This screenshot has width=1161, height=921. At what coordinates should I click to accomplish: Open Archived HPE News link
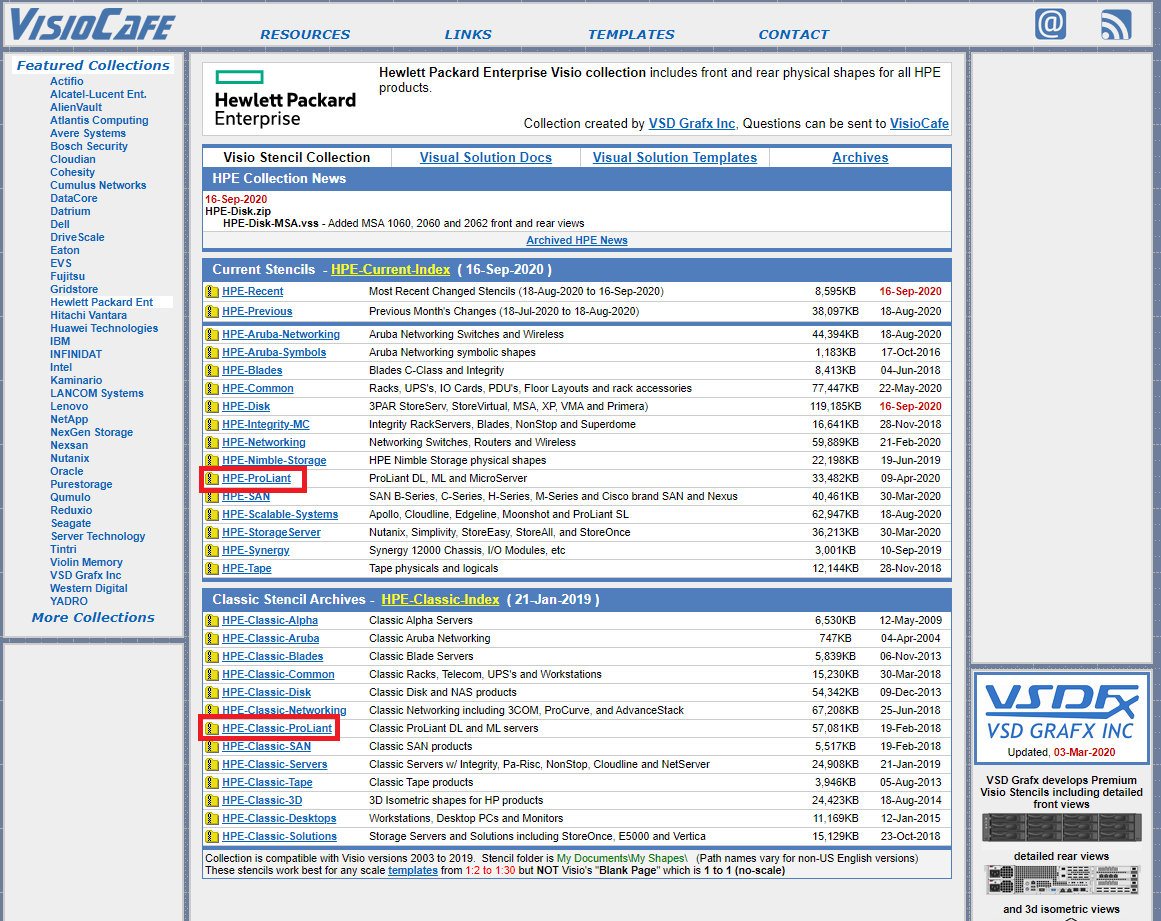(577, 241)
